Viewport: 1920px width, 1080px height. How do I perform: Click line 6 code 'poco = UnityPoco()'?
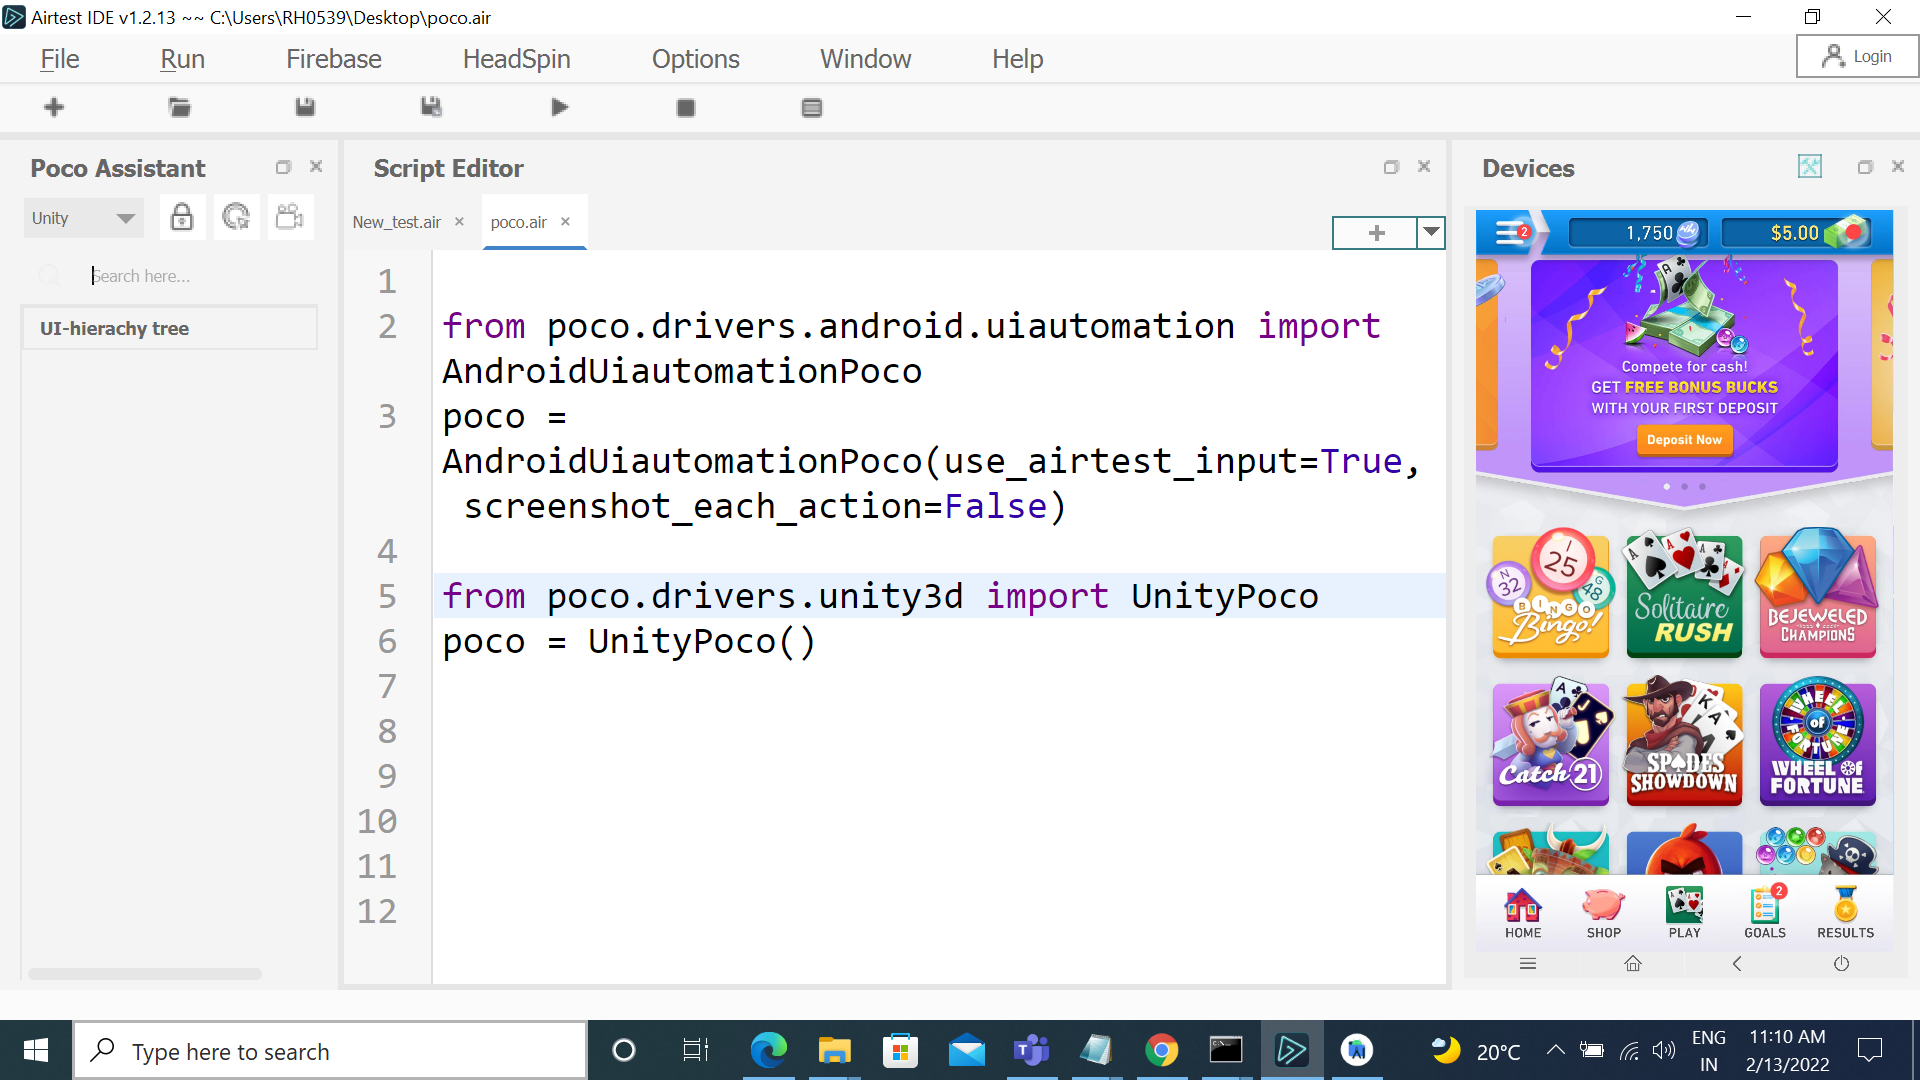coord(629,641)
